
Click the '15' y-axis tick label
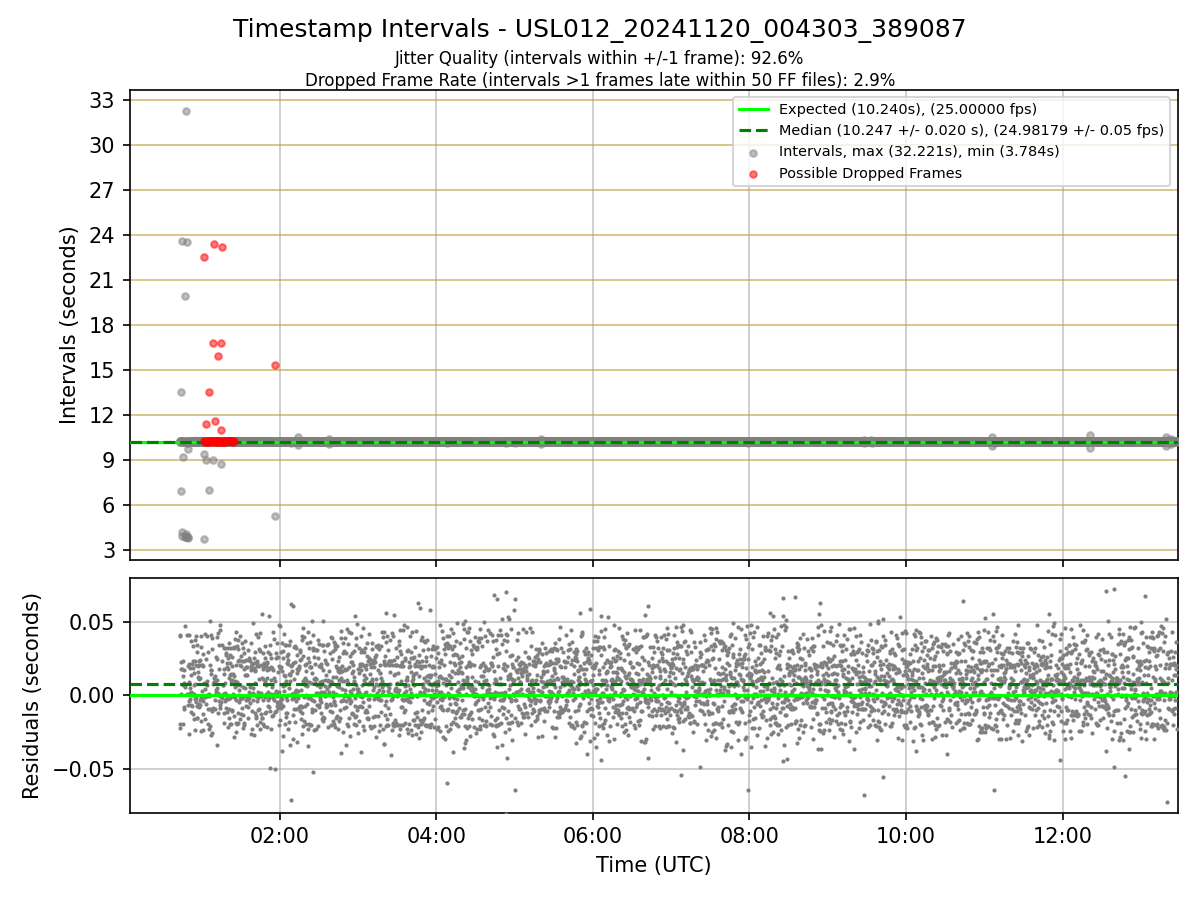(x=105, y=370)
